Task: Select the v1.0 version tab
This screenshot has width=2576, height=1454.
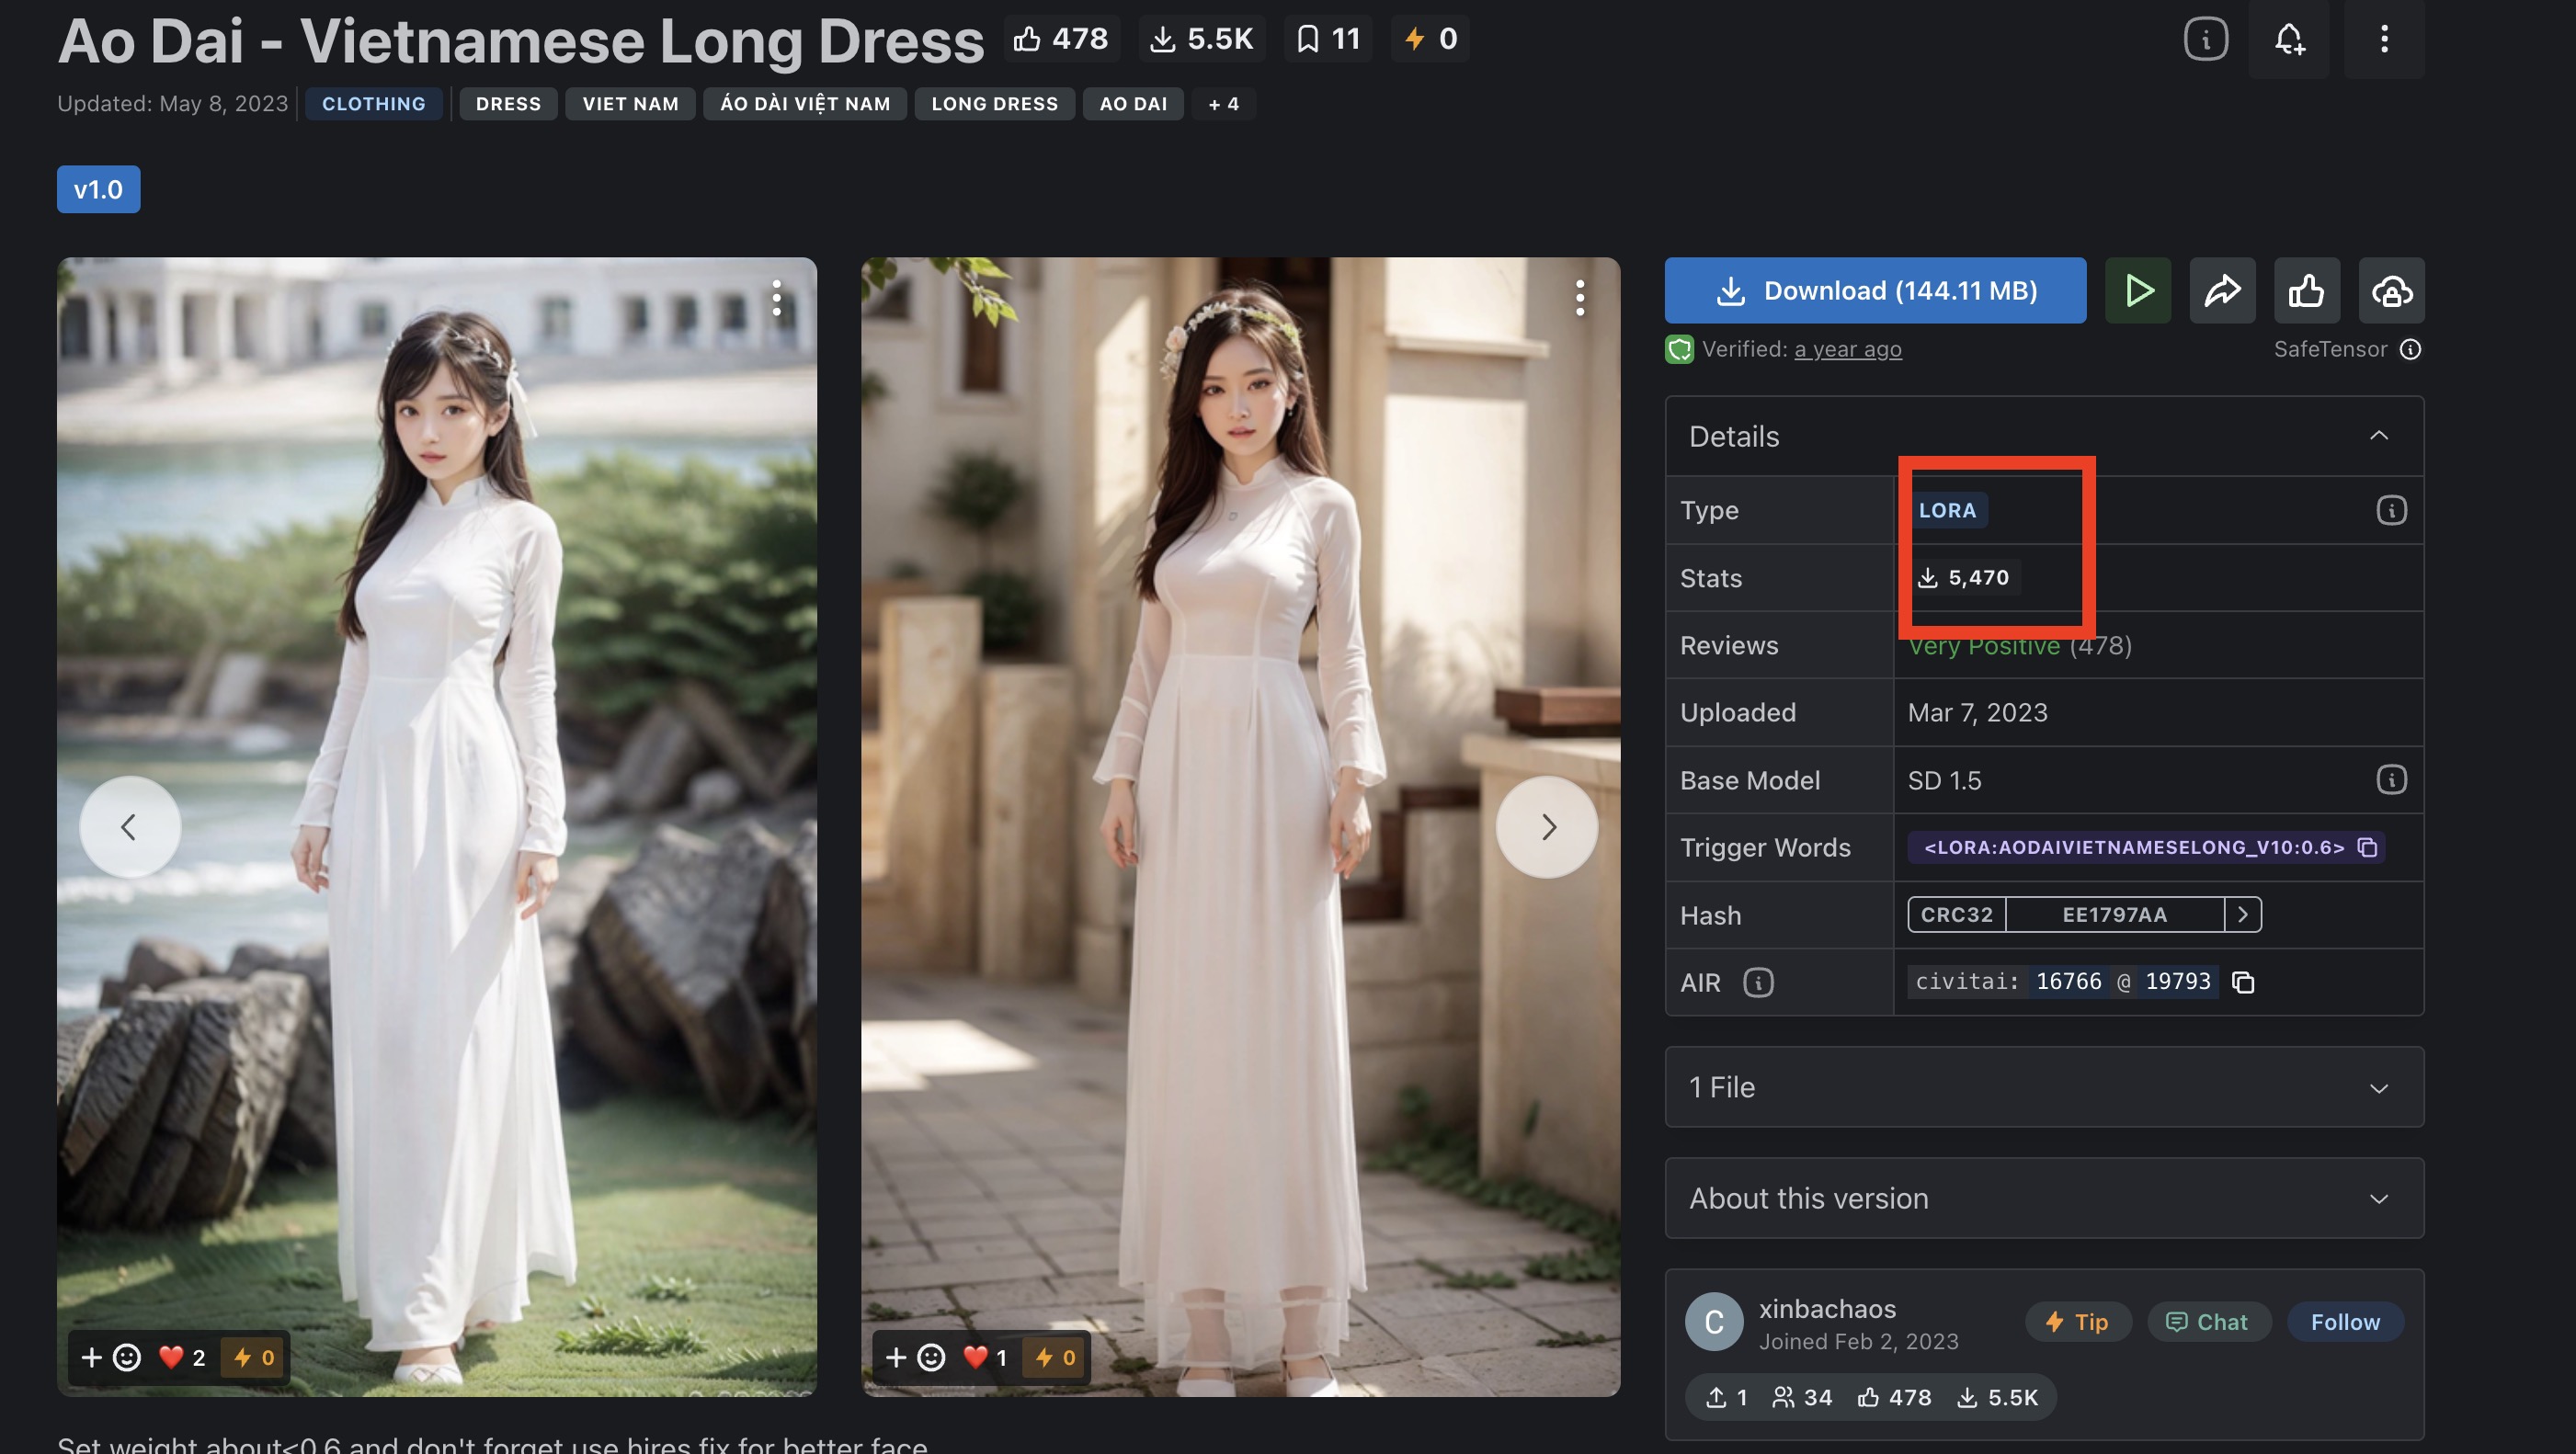Action: tap(98, 189)
